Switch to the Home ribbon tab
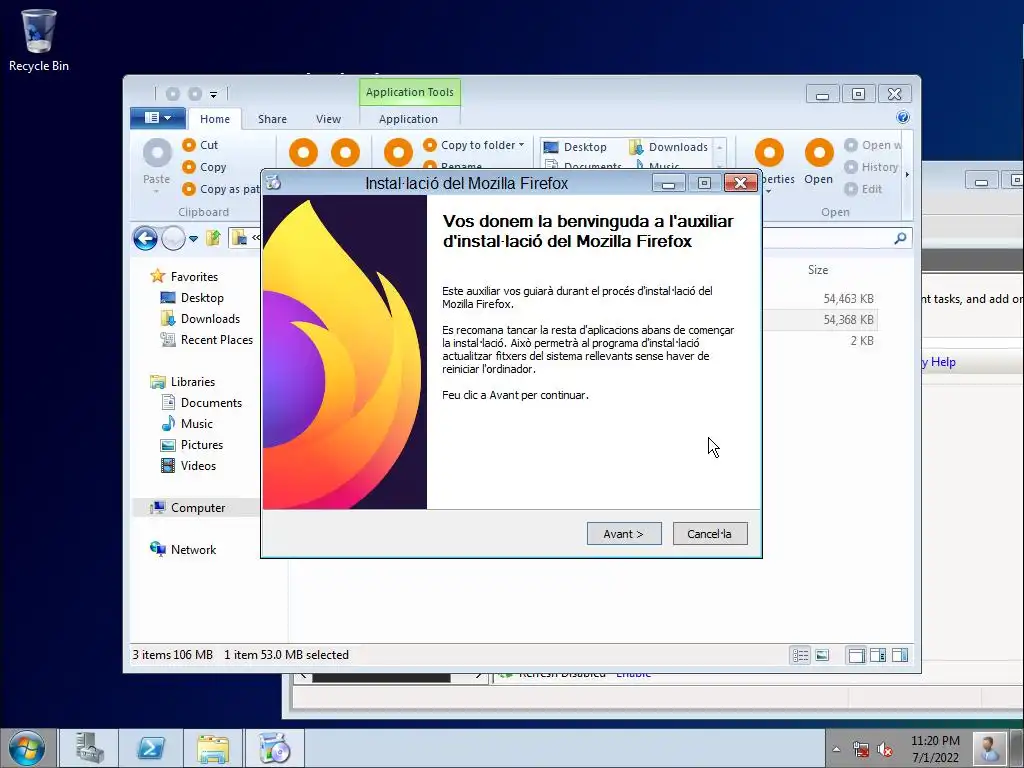1024x768 pixels. (215, 119)
